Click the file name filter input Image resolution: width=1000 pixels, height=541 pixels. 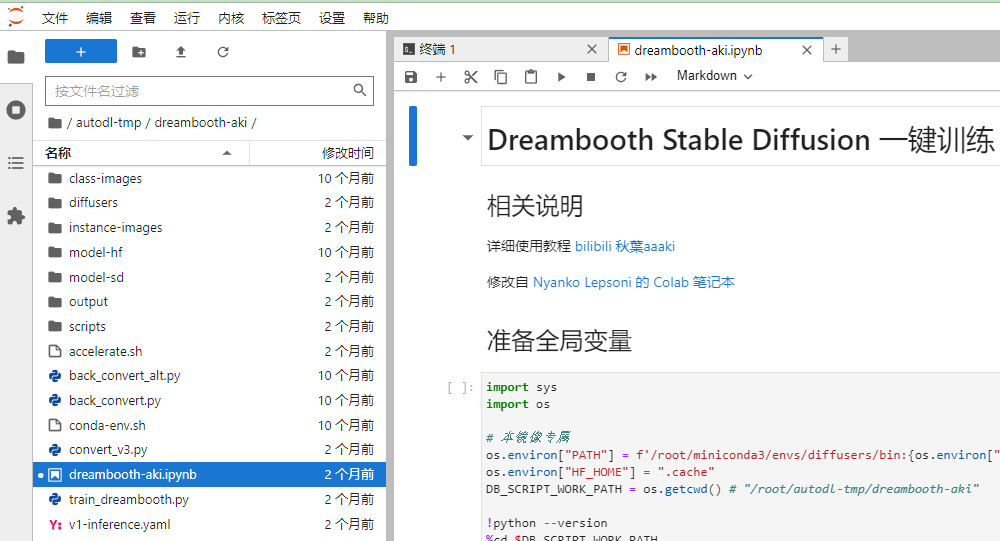click(x=209, y=91)
